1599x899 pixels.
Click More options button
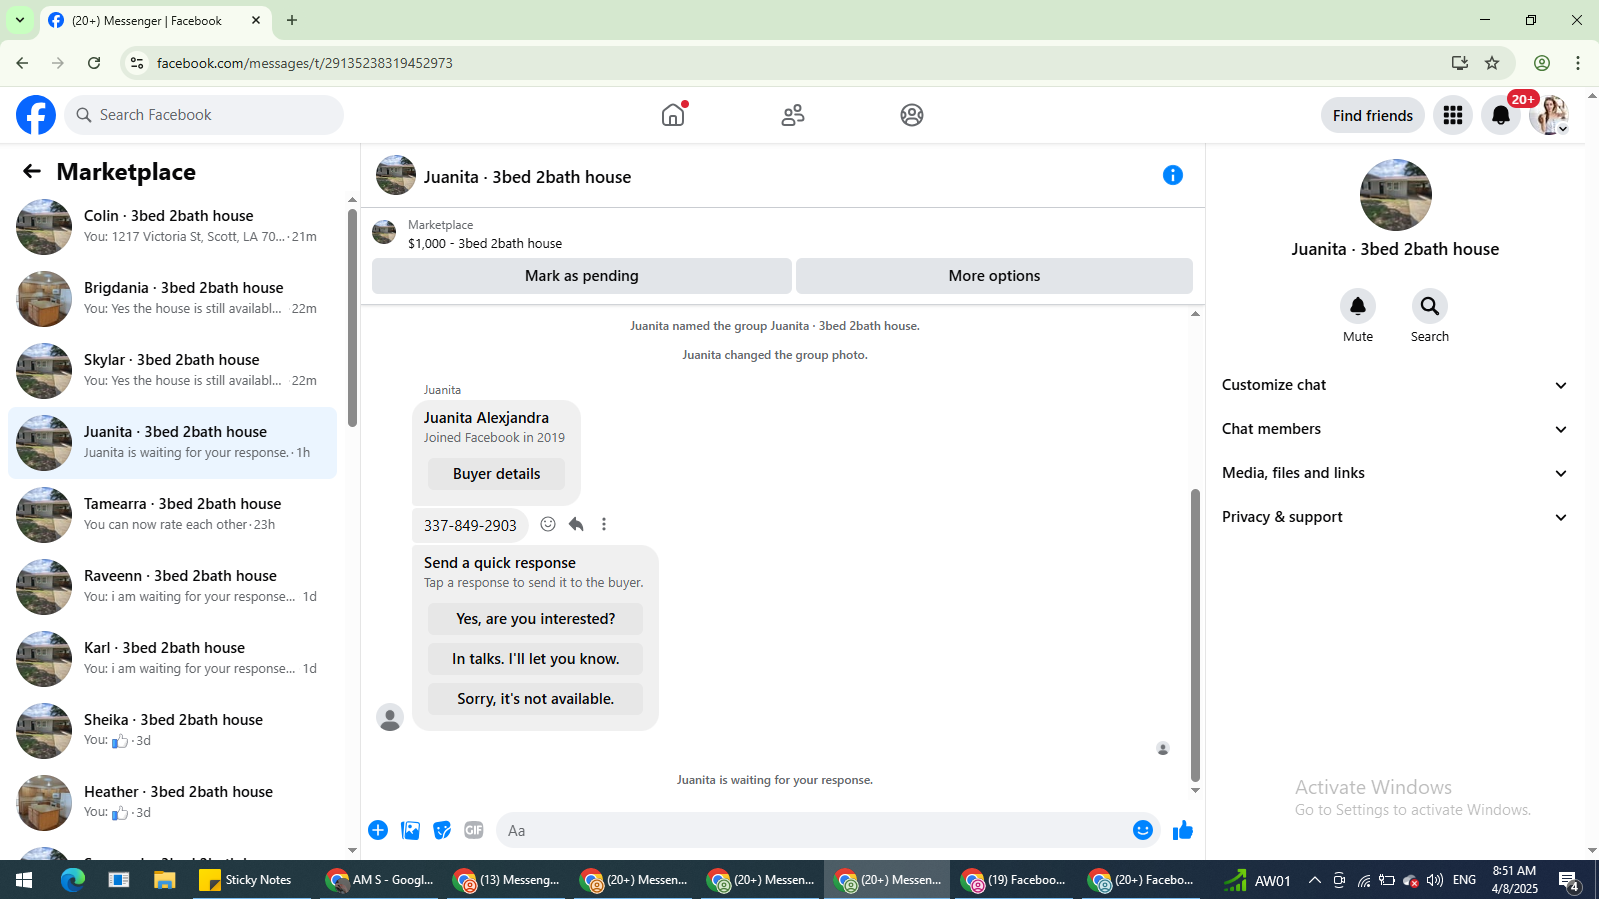coord(994,276)
